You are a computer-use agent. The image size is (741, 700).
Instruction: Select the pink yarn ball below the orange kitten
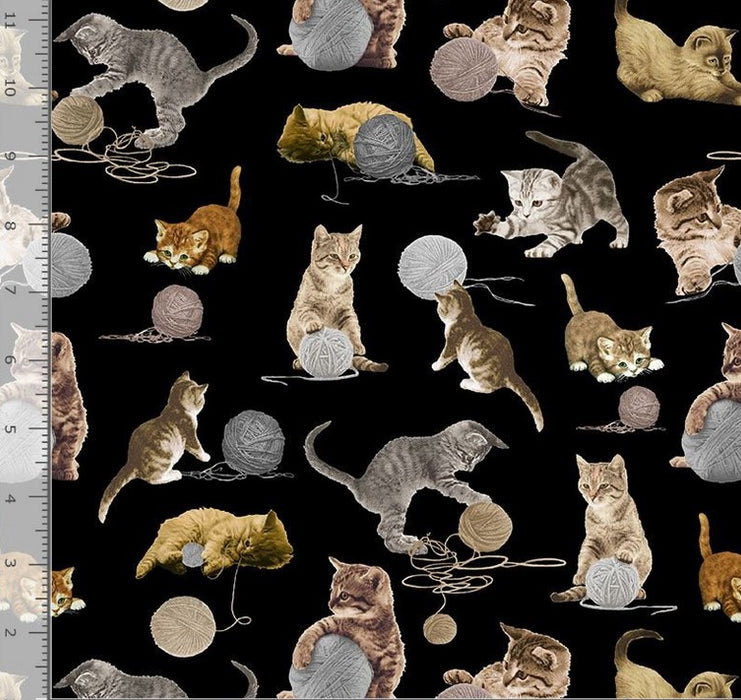pos(177,310)
